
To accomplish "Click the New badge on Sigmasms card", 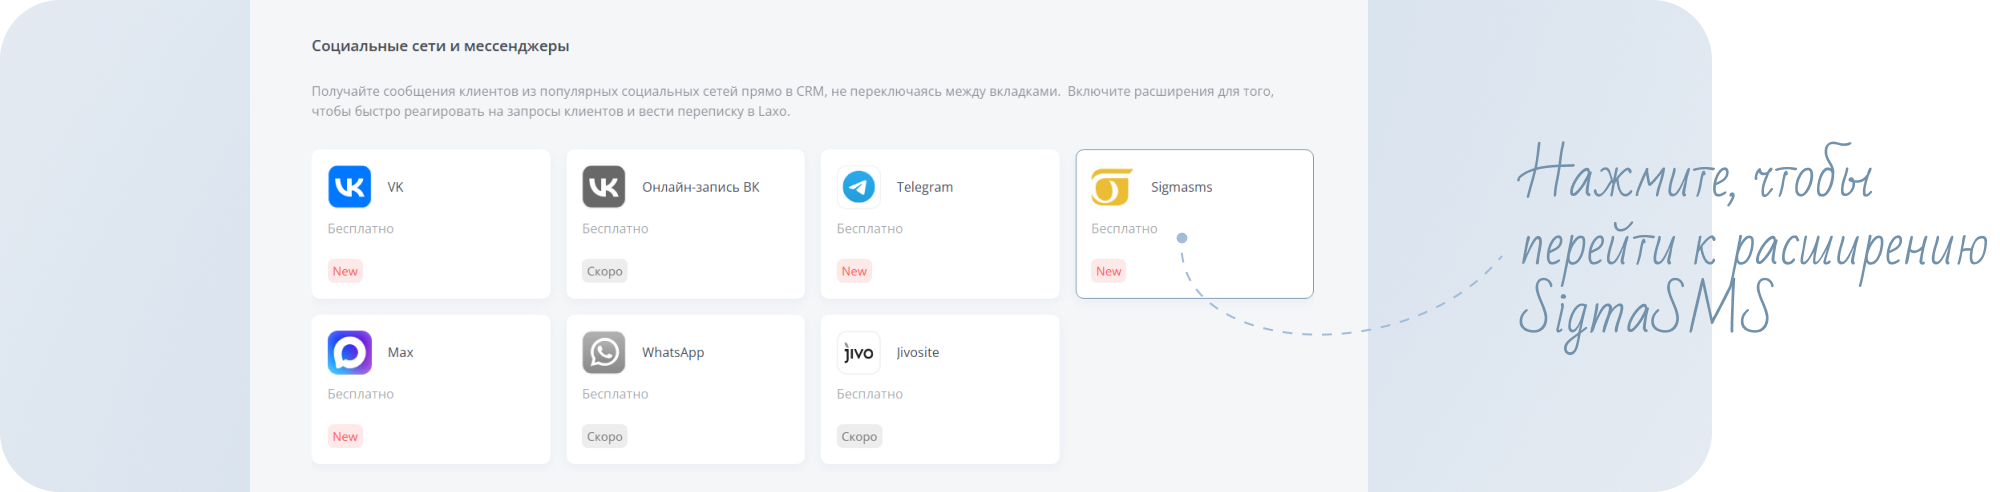I will (1108, 271).
